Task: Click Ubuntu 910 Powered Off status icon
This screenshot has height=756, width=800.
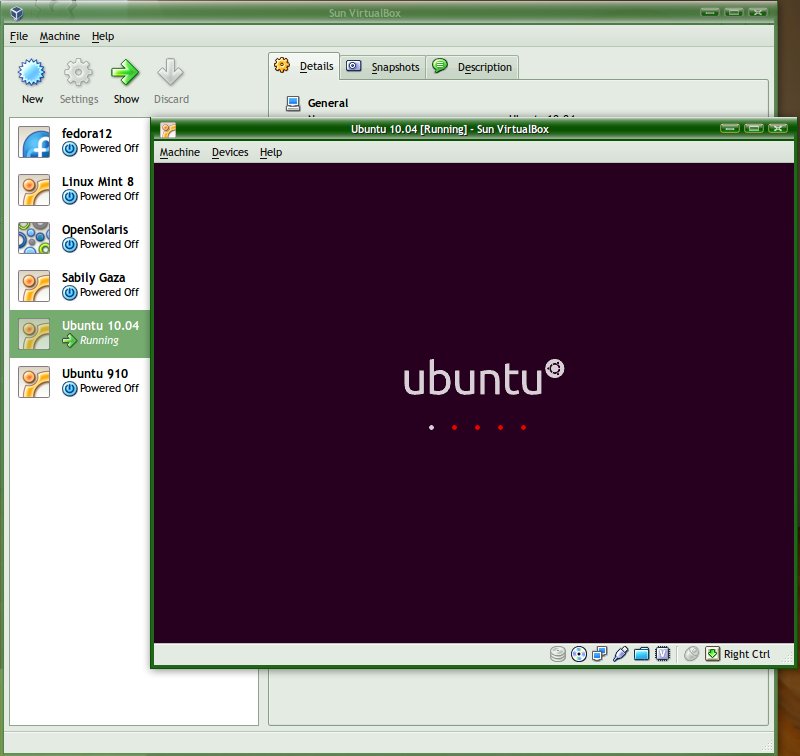Action: (x=70, y=388)
